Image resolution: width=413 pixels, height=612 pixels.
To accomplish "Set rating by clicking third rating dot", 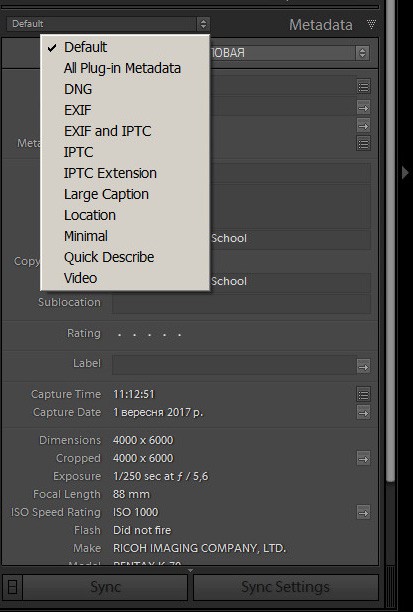I will (149, 335).
